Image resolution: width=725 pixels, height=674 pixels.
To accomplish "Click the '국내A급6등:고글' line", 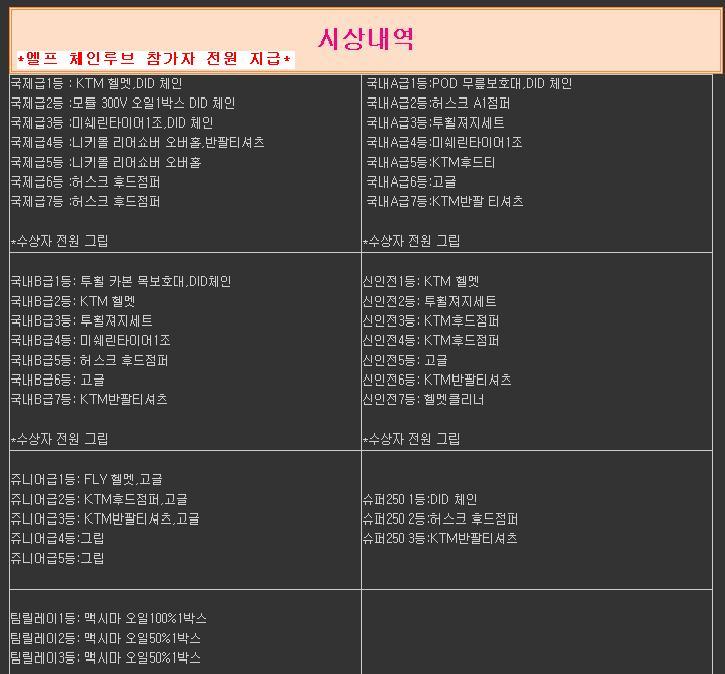I will (411, 182).
